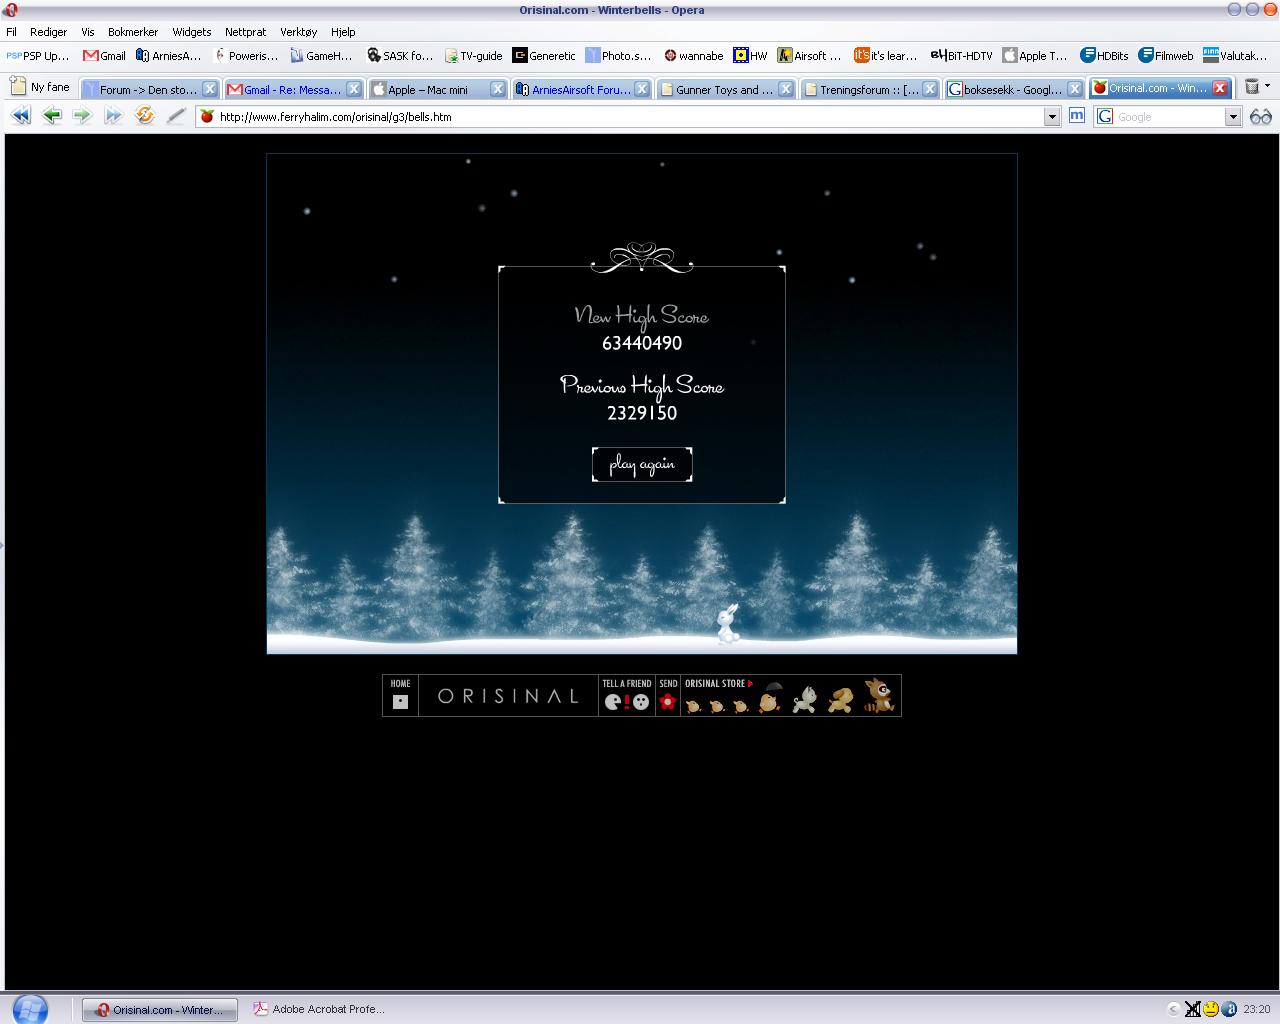Open the HDBits bookmark
Image resolution: width=1280 pixels, height=1024 pixels.
1104,56
